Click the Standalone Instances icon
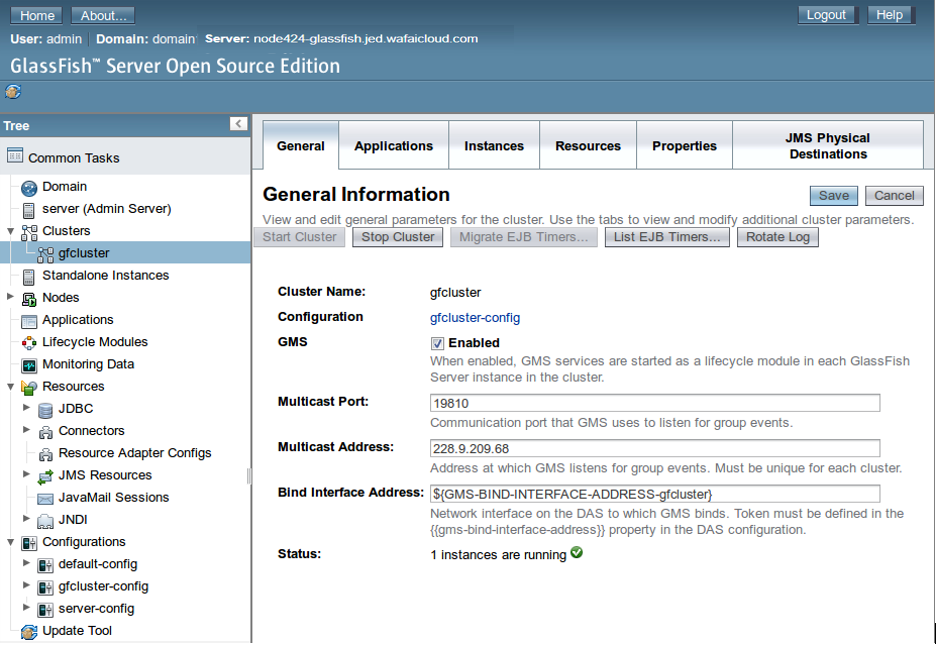The height and width of the screenshot is (648, 937). tap(28, 277)
